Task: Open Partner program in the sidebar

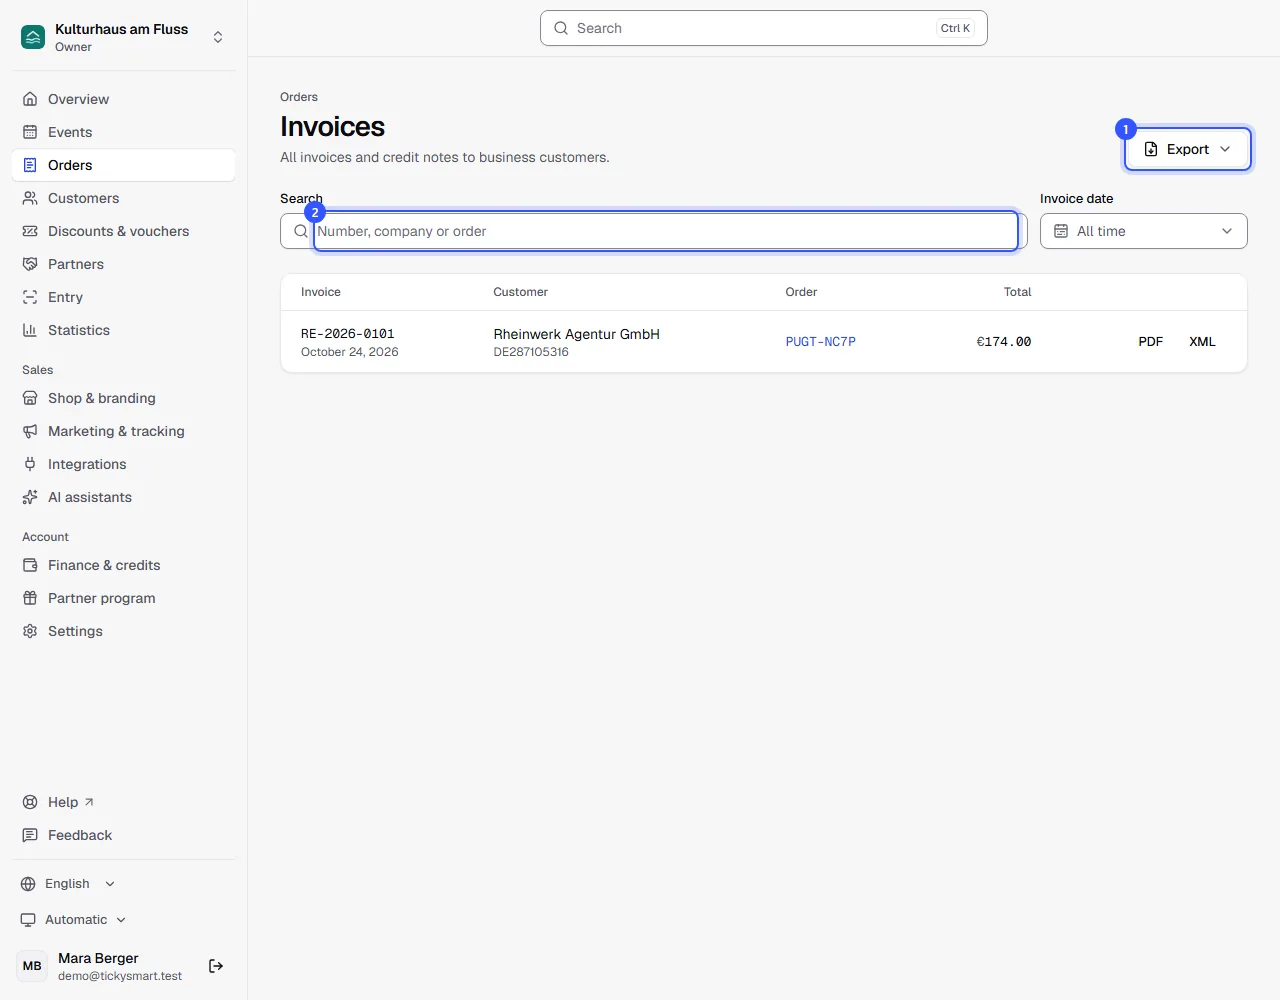Action: [124, 598]
